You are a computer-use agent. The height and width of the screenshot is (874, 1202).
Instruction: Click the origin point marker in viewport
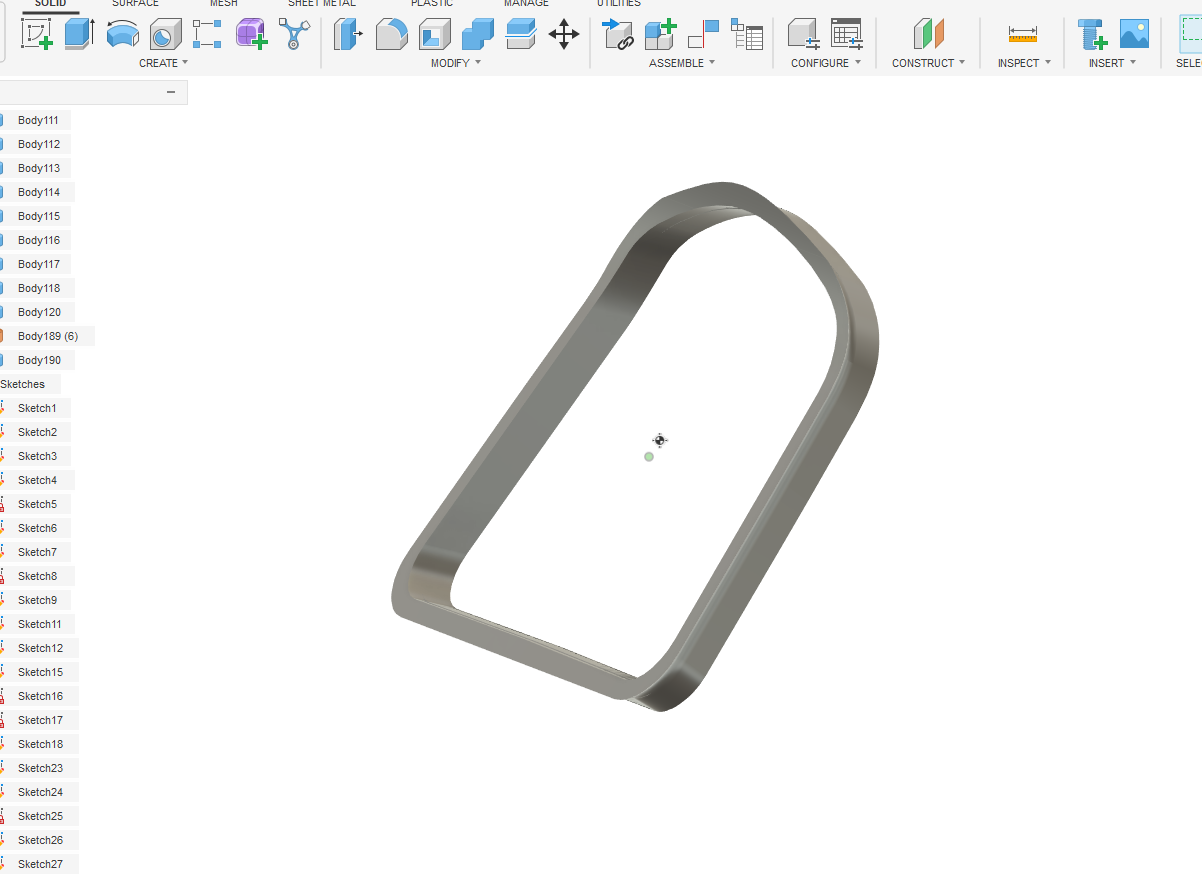coord(660,440)
